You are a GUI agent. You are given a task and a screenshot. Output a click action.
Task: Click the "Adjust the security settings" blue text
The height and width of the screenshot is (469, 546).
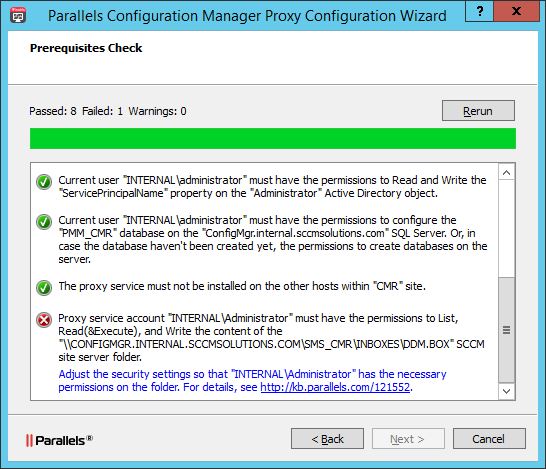(x=252, y=381)
